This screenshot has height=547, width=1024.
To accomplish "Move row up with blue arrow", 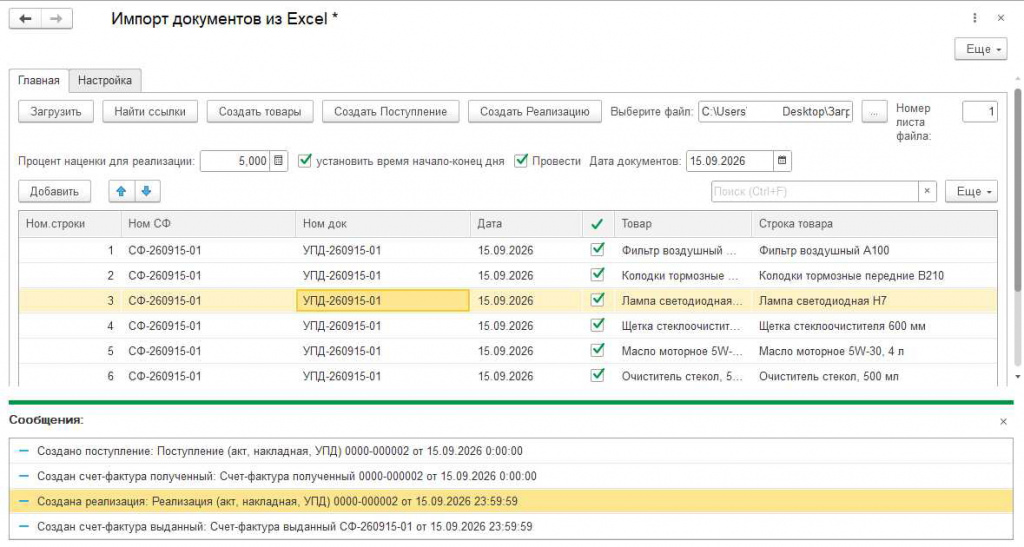I will [121, 191].
